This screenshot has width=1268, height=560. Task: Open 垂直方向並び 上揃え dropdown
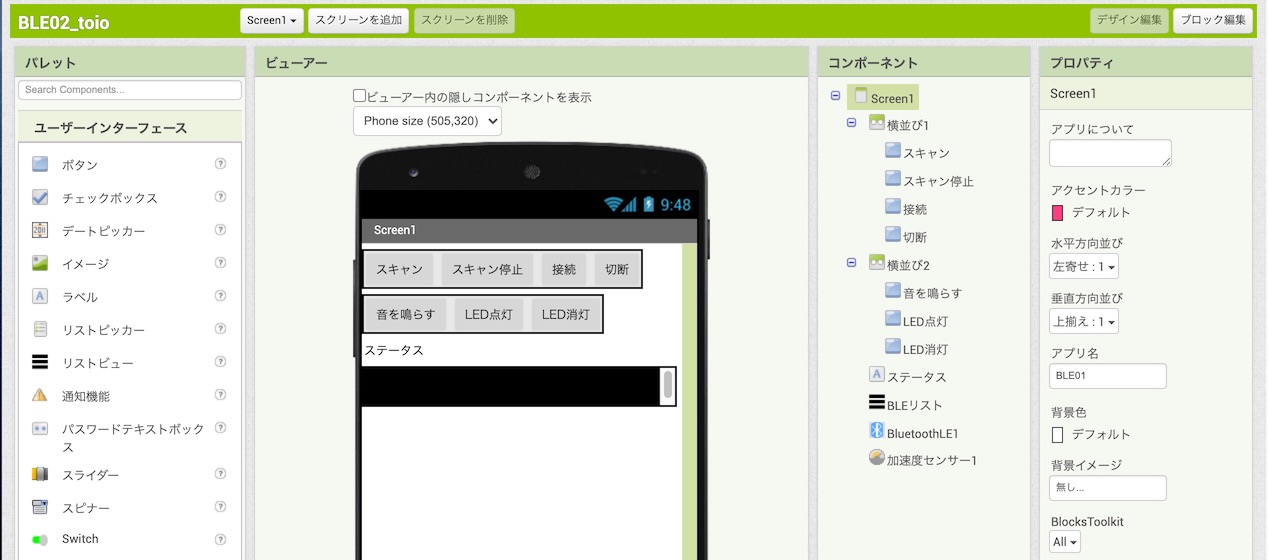click(x=1084, y=322)
